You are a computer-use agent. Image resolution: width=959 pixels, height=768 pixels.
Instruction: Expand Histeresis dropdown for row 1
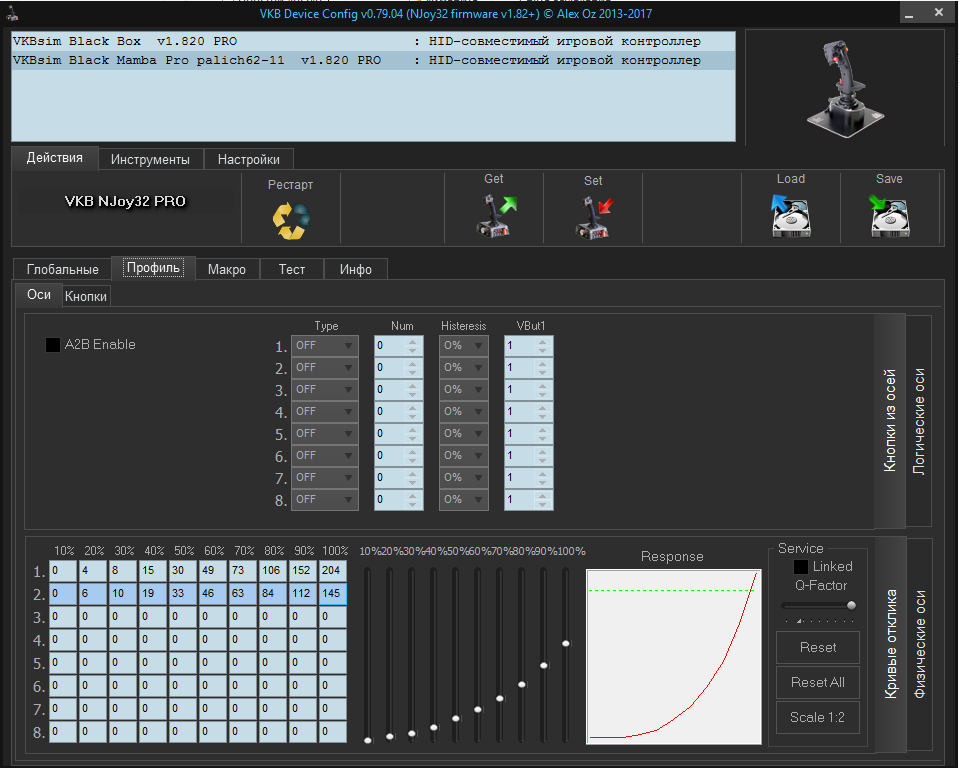click(x=464, y=346)
